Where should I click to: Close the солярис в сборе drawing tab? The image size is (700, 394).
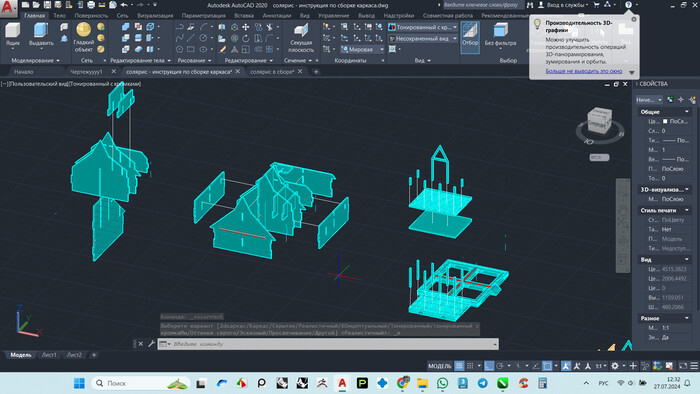(300, 71)
